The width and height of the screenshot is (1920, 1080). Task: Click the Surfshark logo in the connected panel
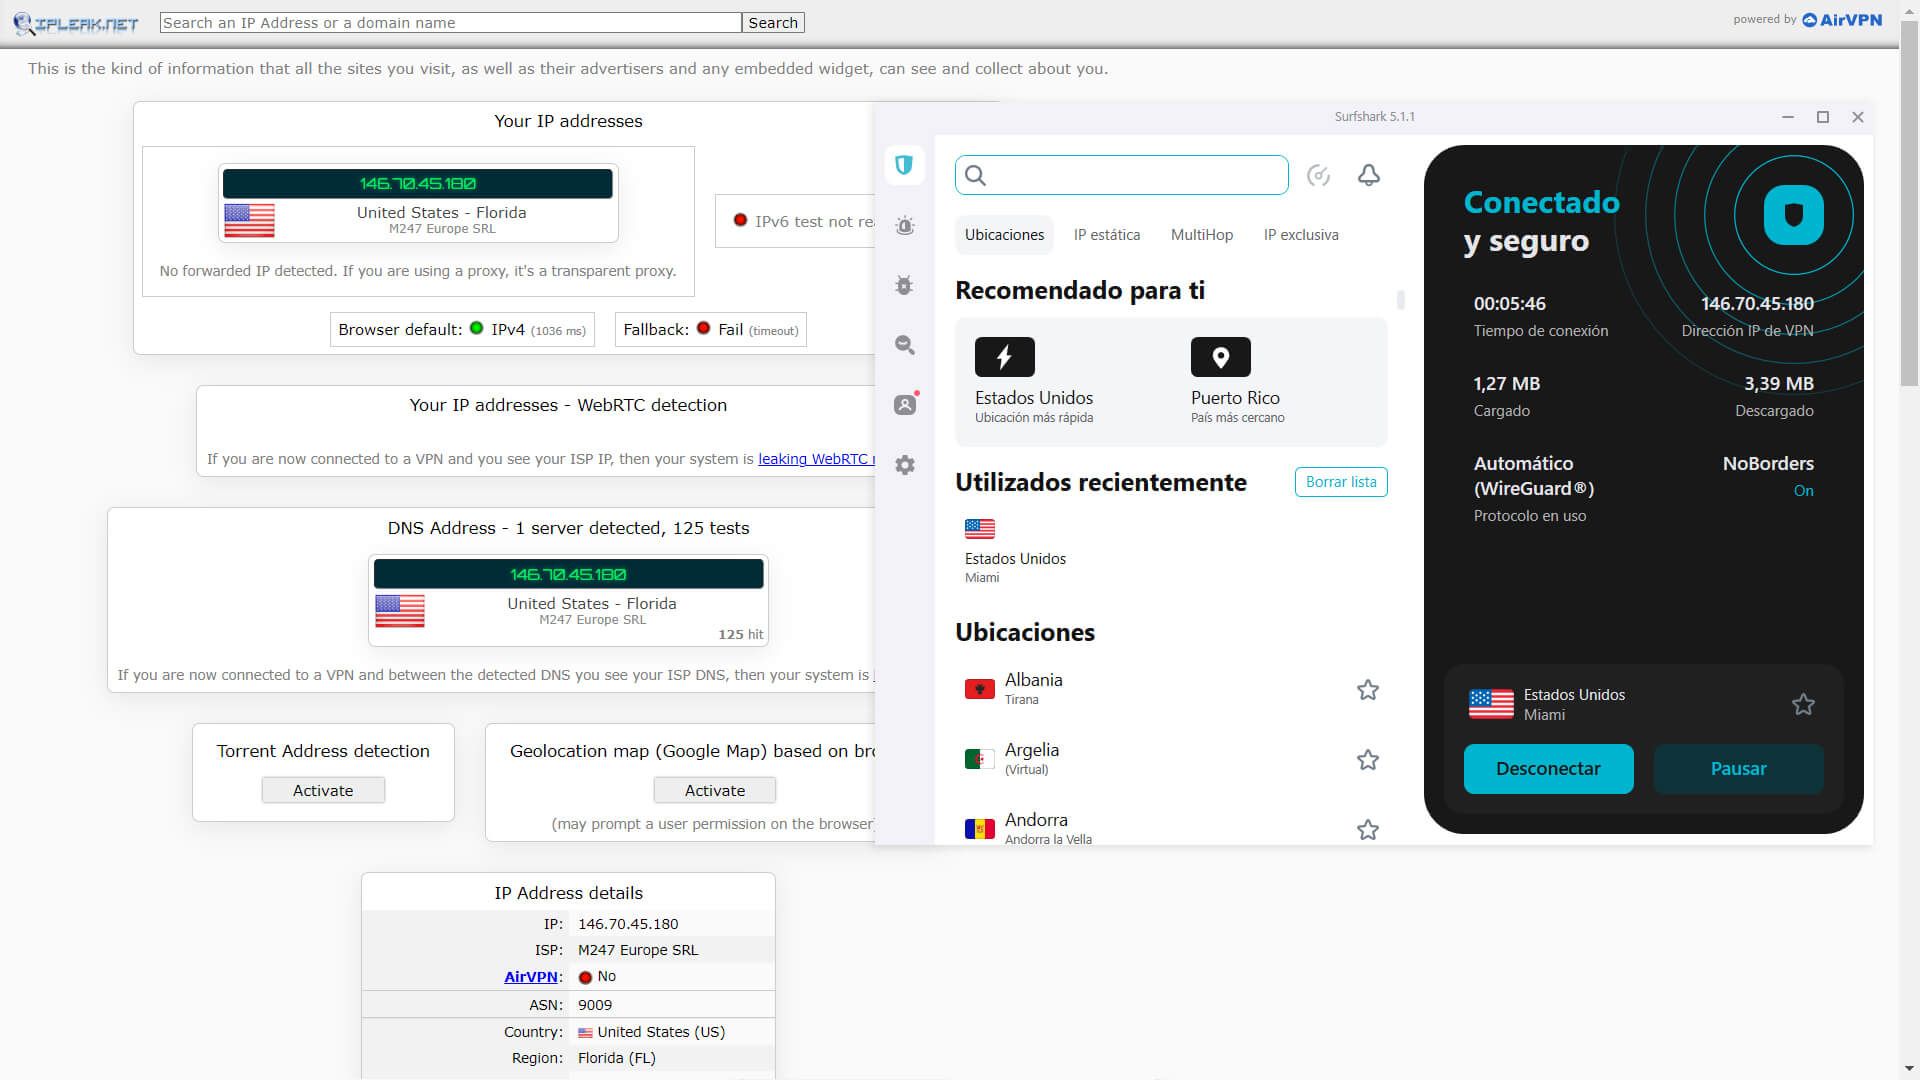click(1794, 215)
